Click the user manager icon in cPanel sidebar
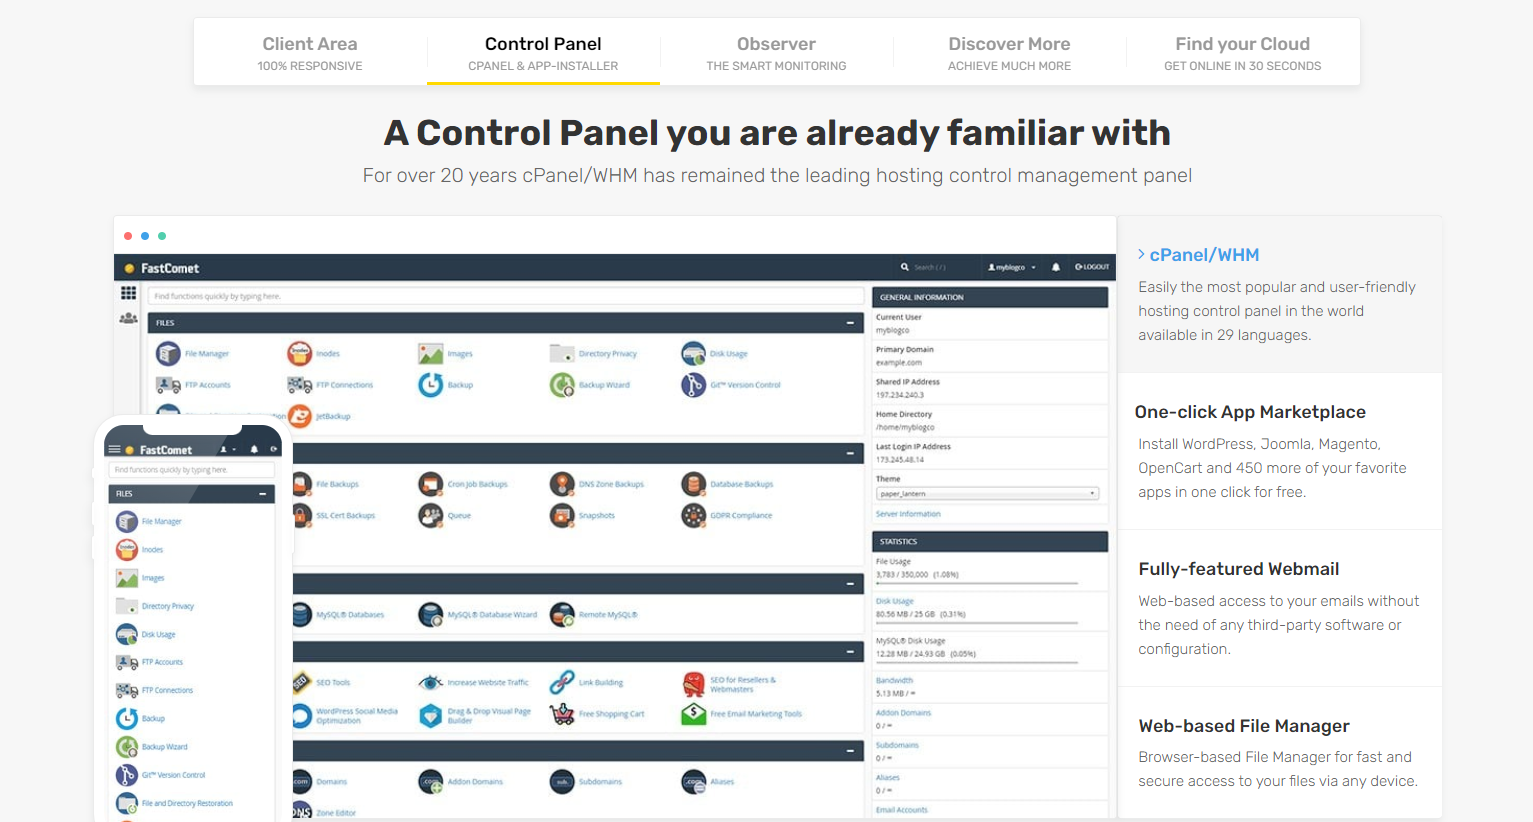The width and height of the screenshot is (1533, 822). tap(128, 318)
